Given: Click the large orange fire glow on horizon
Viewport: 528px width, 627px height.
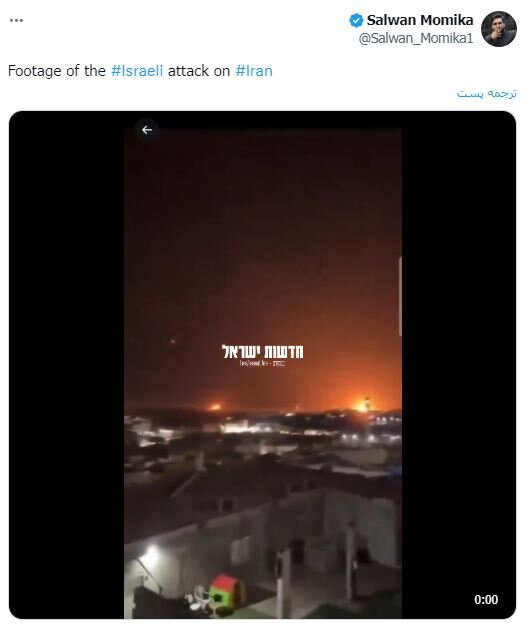Looking at the screenshot, I should point(363,405).
